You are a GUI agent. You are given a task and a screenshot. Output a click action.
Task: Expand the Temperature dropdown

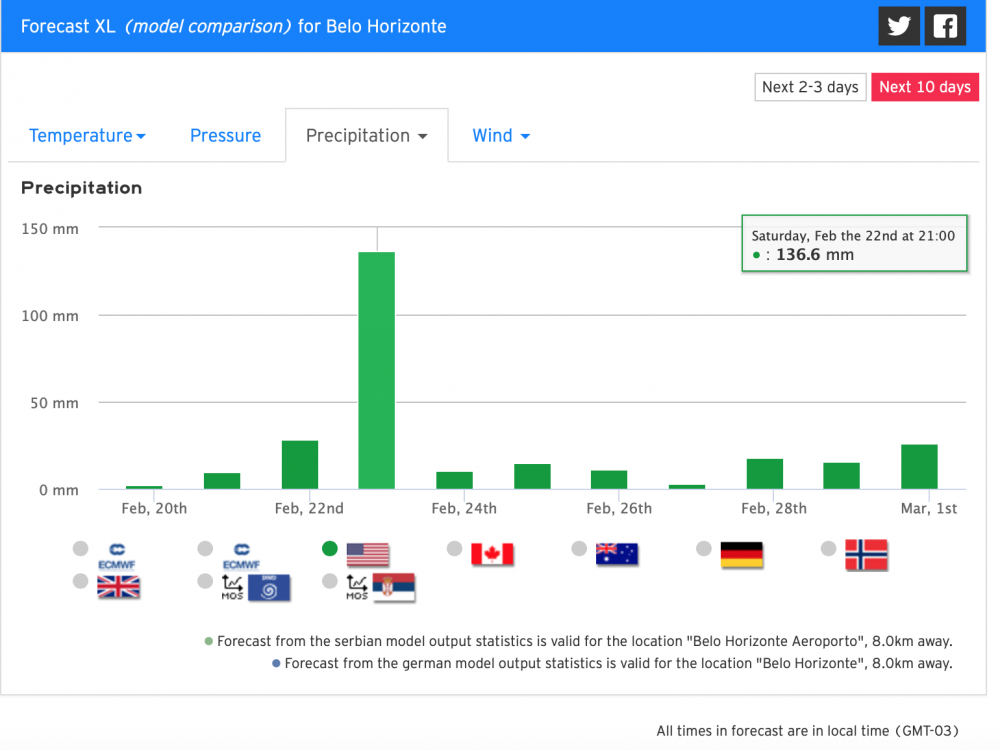87,136
